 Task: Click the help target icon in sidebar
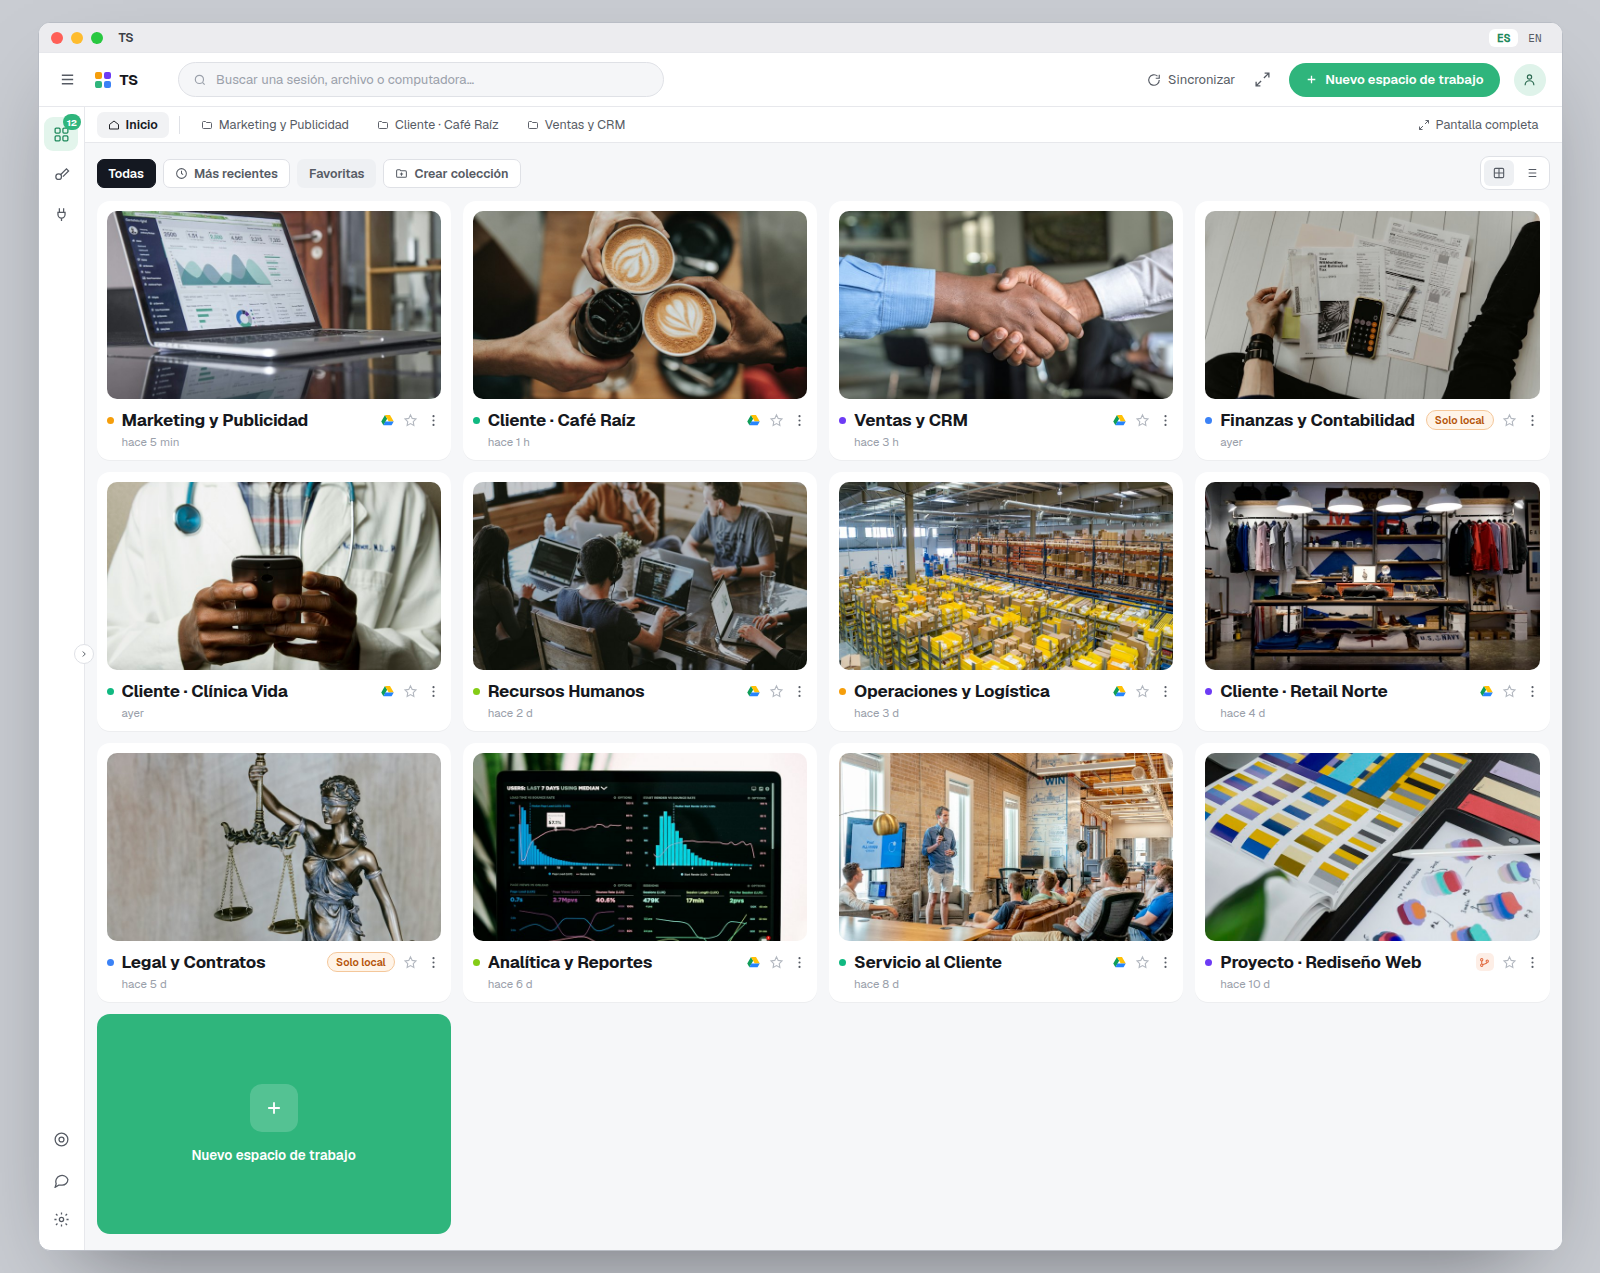[x=62, y=1140]
